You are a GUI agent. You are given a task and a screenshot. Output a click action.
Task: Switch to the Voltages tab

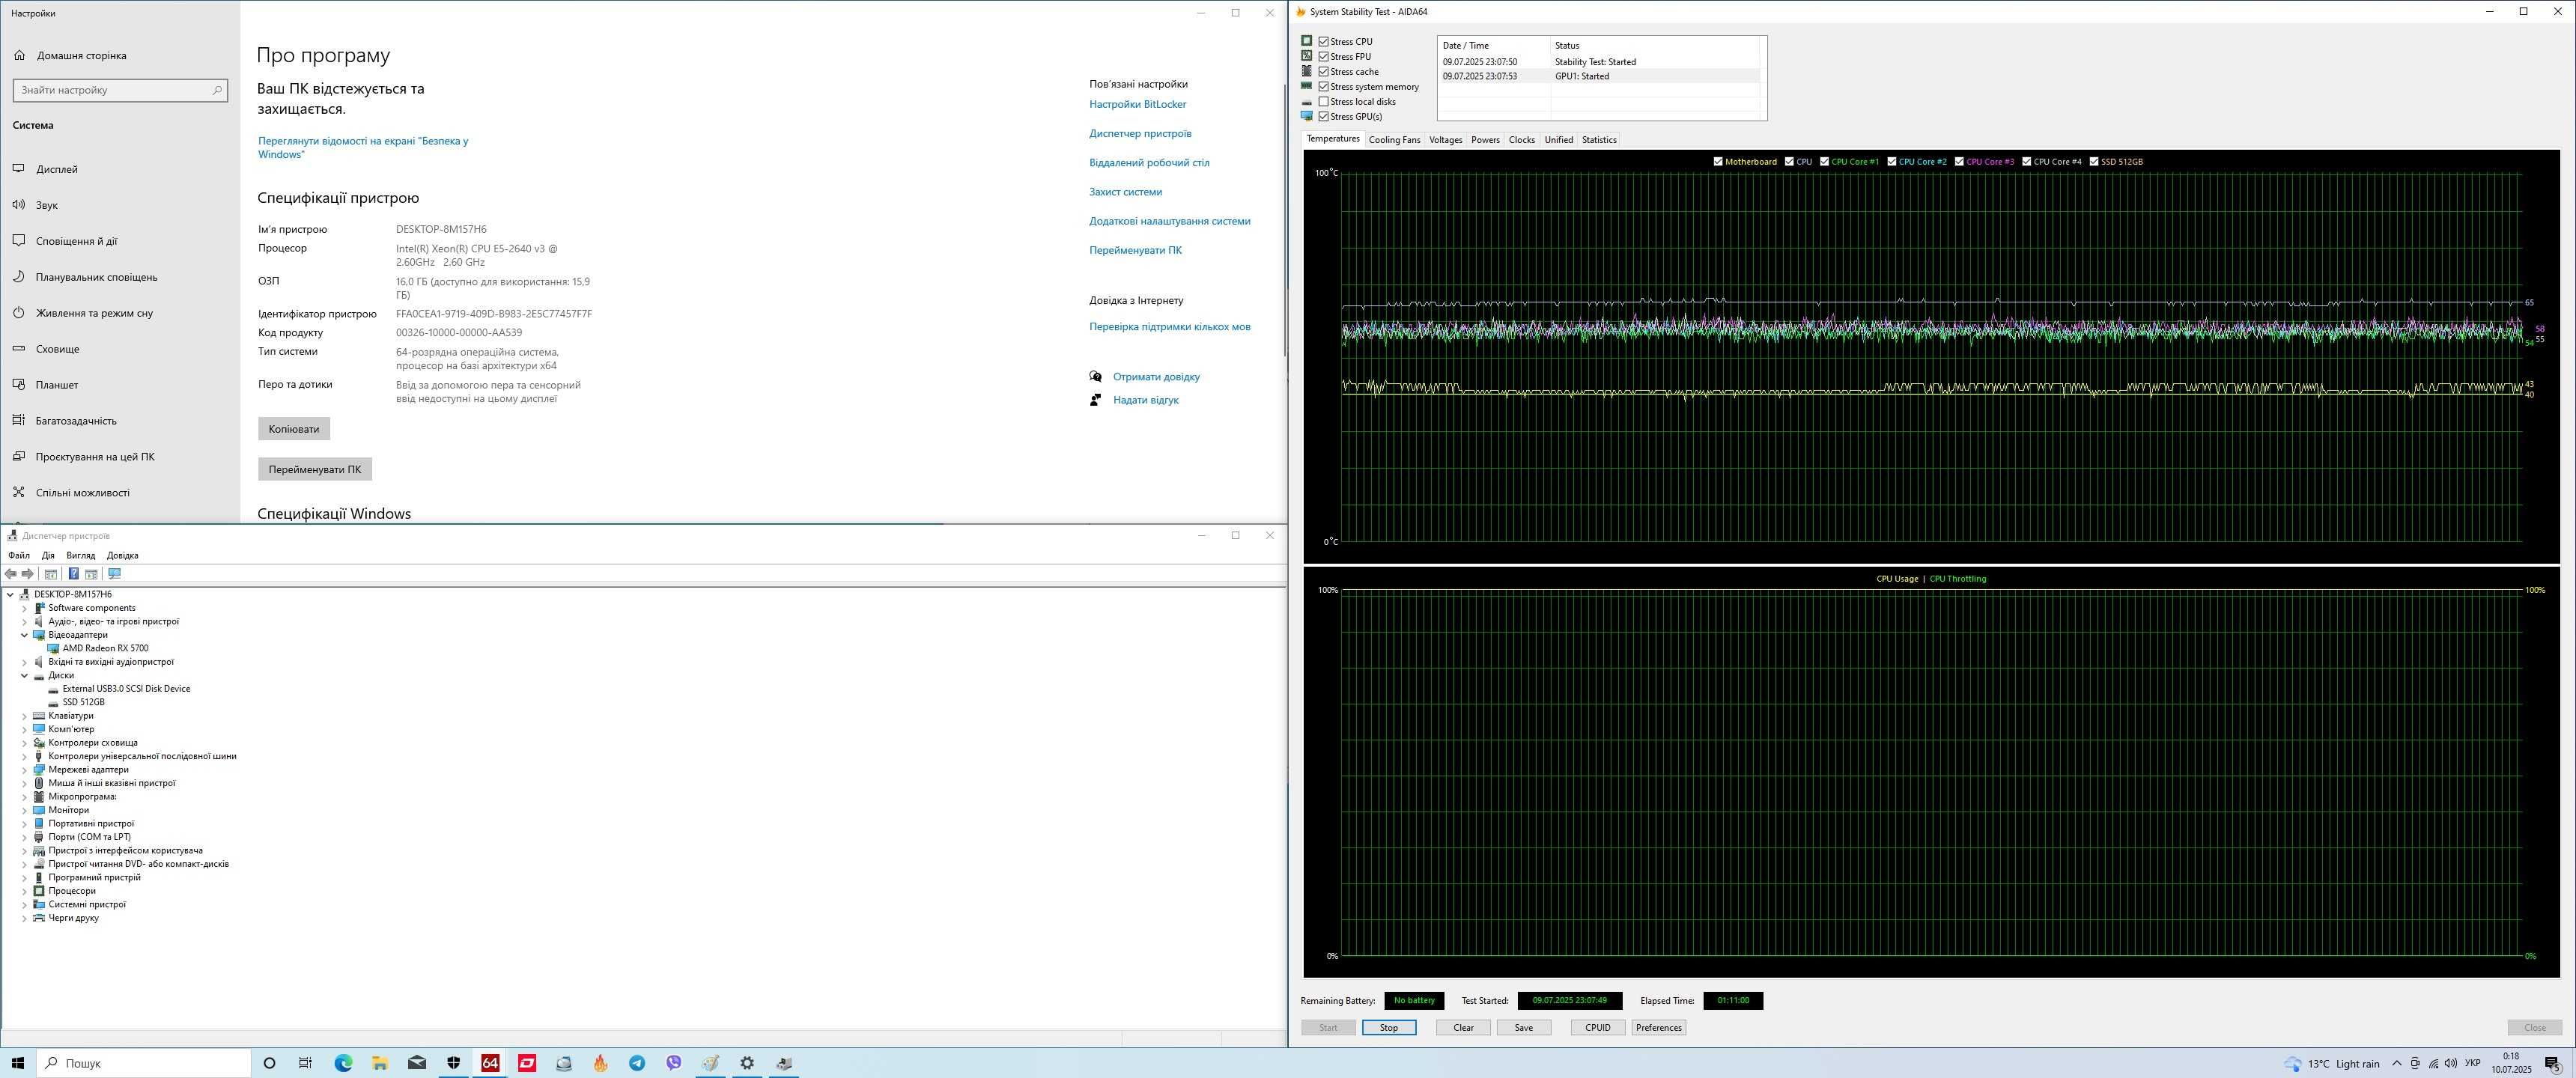pos(1445,140)
